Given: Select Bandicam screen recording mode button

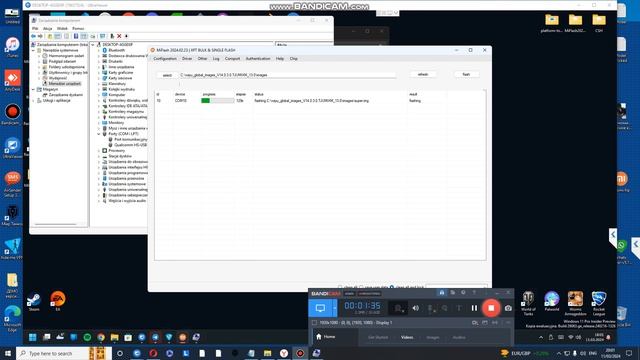Looking at the screenshot, I should pyautogui.click(x=320, y=308).
